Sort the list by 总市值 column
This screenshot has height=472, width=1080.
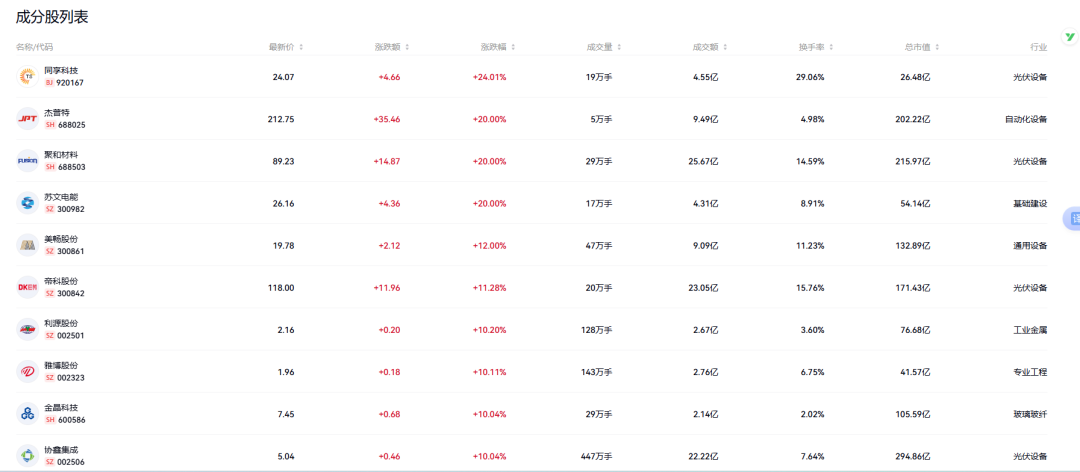(x=922, y=47)
